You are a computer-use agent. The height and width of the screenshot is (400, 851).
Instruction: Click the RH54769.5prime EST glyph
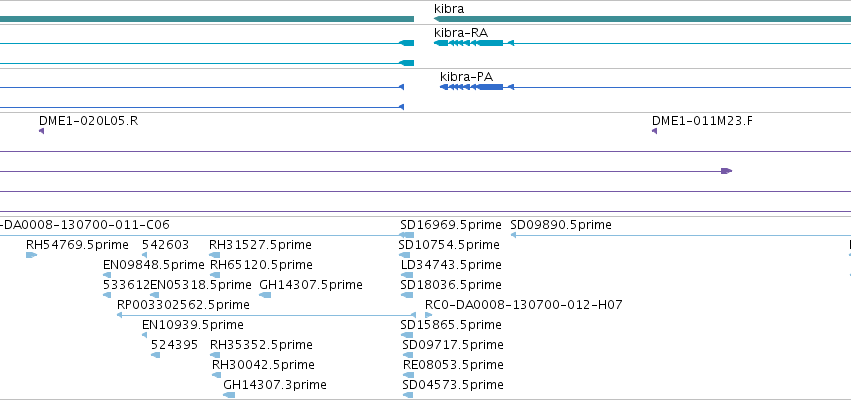(31, 255)
